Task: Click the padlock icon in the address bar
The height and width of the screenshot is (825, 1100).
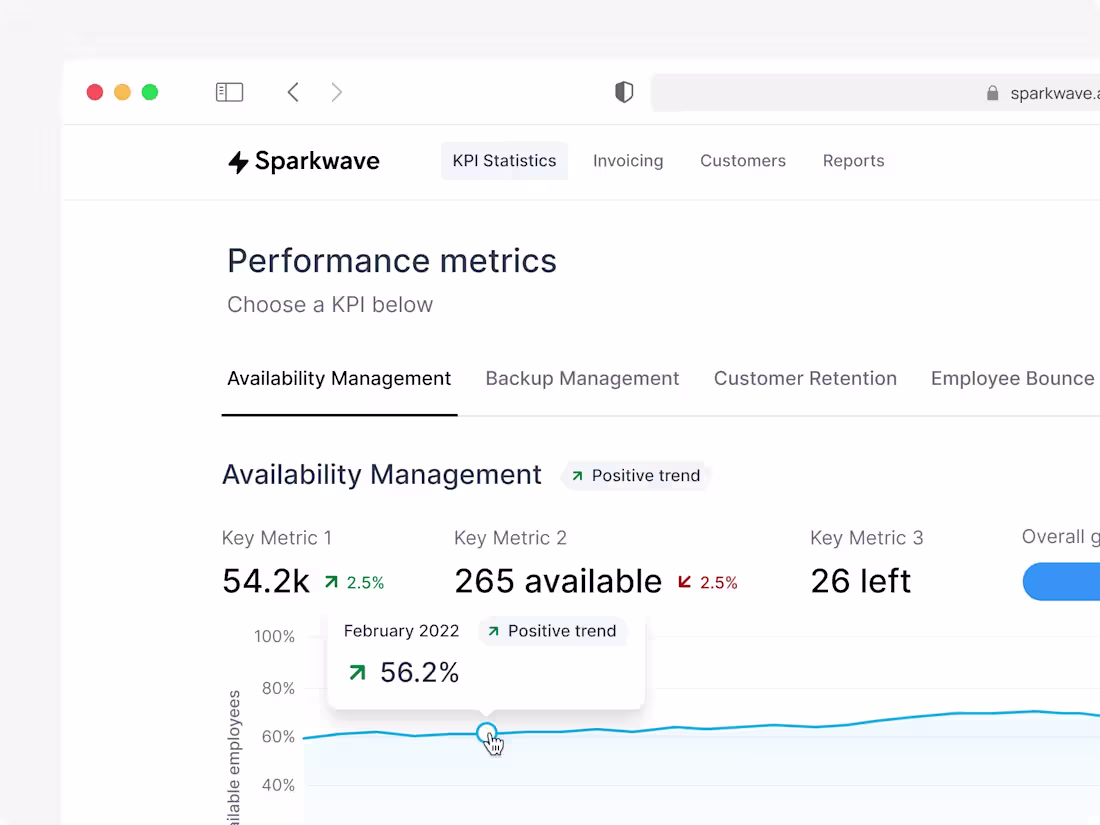Action: point(992,92)
